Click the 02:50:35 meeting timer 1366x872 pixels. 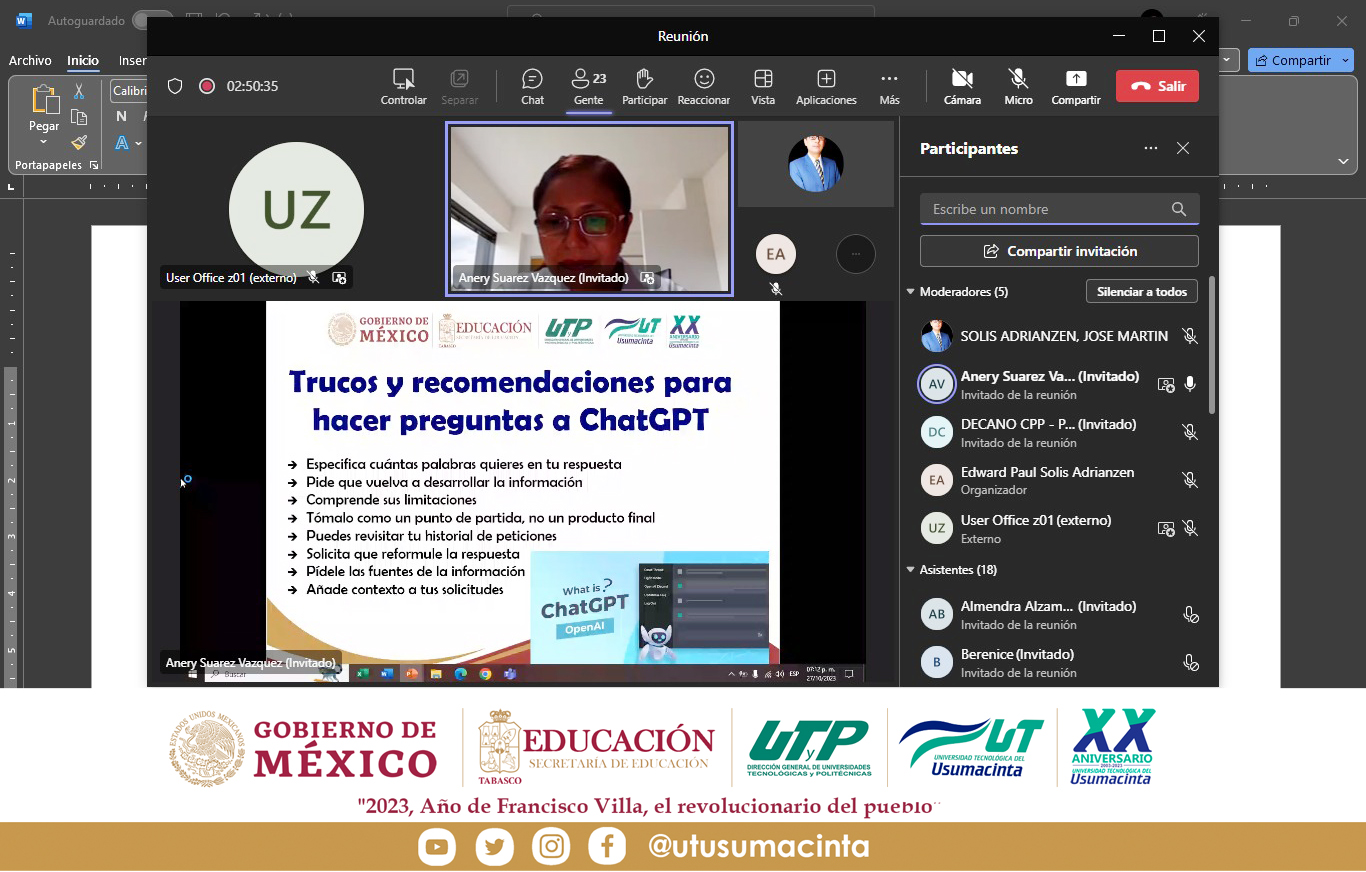coord(252,86)
